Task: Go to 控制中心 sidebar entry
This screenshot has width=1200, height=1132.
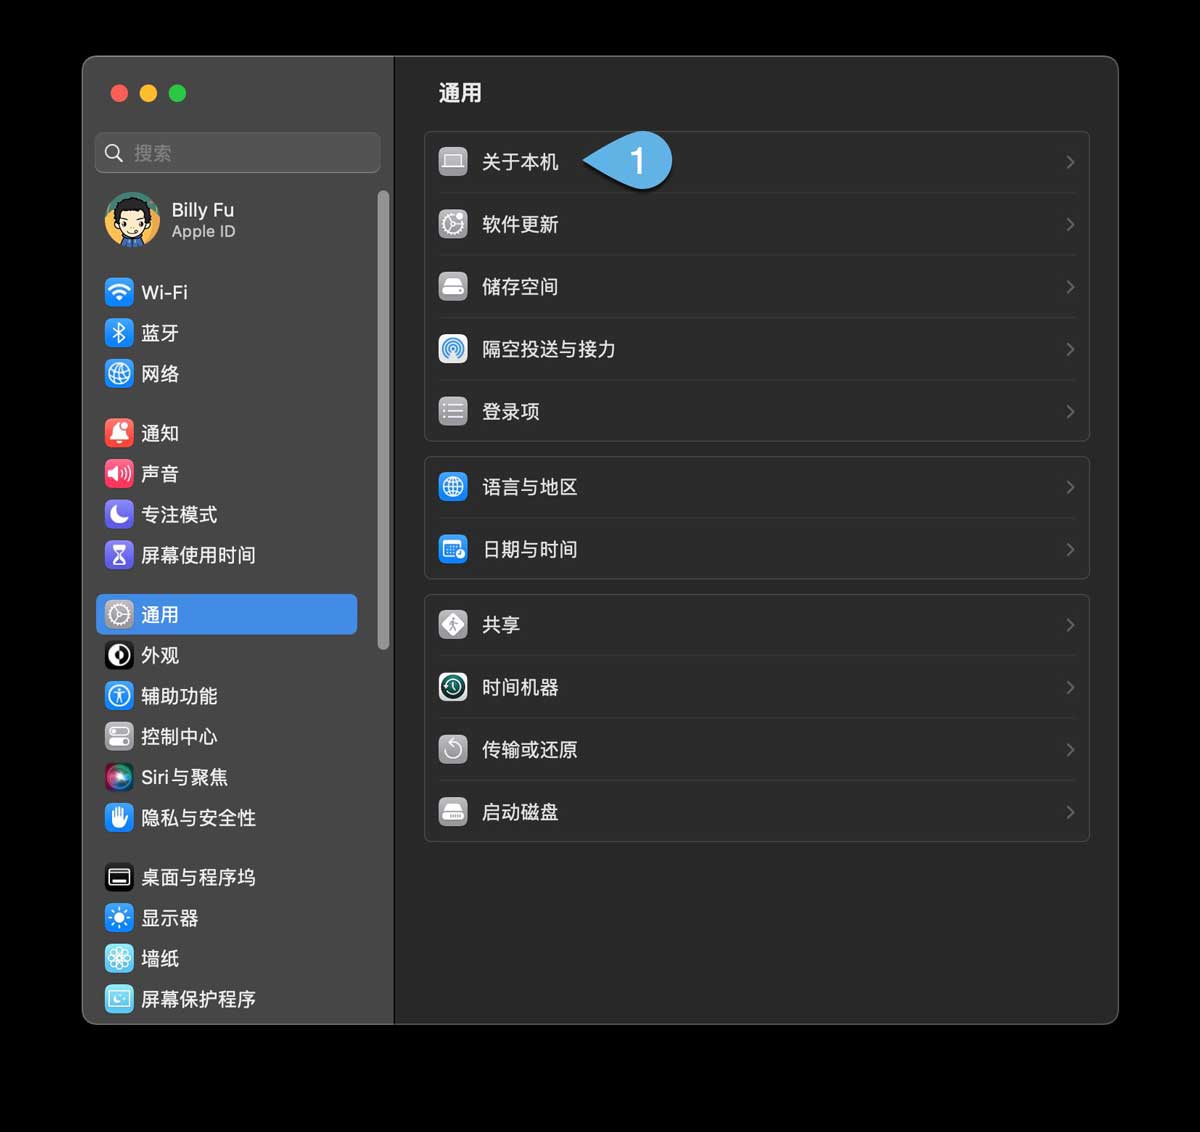Action: tap(178, 737)
